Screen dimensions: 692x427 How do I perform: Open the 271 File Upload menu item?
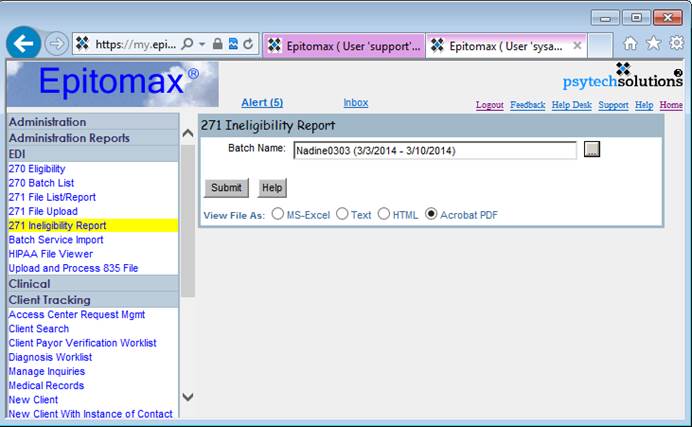tap(43, 211)
